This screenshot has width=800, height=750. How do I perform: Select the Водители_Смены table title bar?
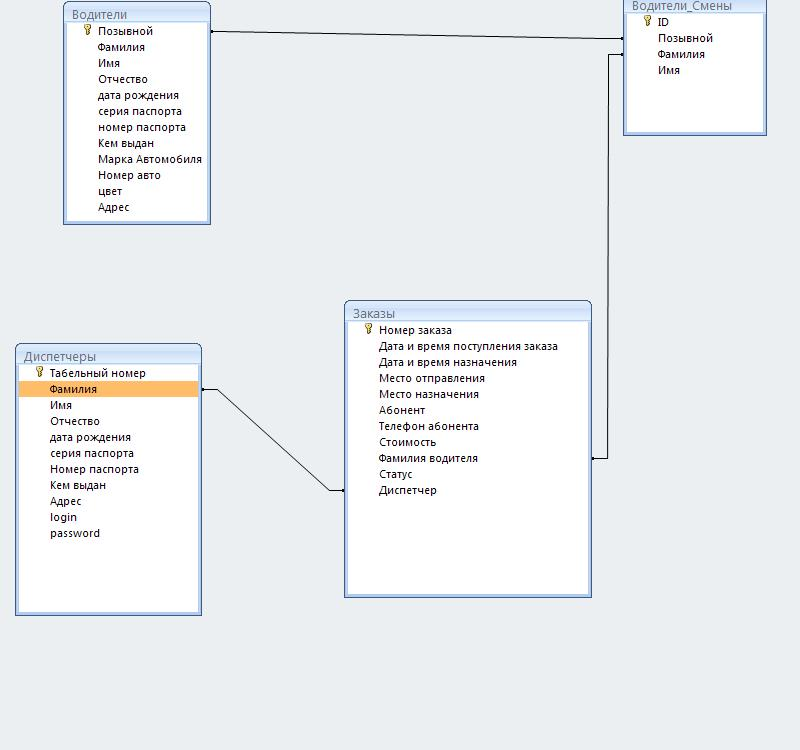click(x=695, y=6)
